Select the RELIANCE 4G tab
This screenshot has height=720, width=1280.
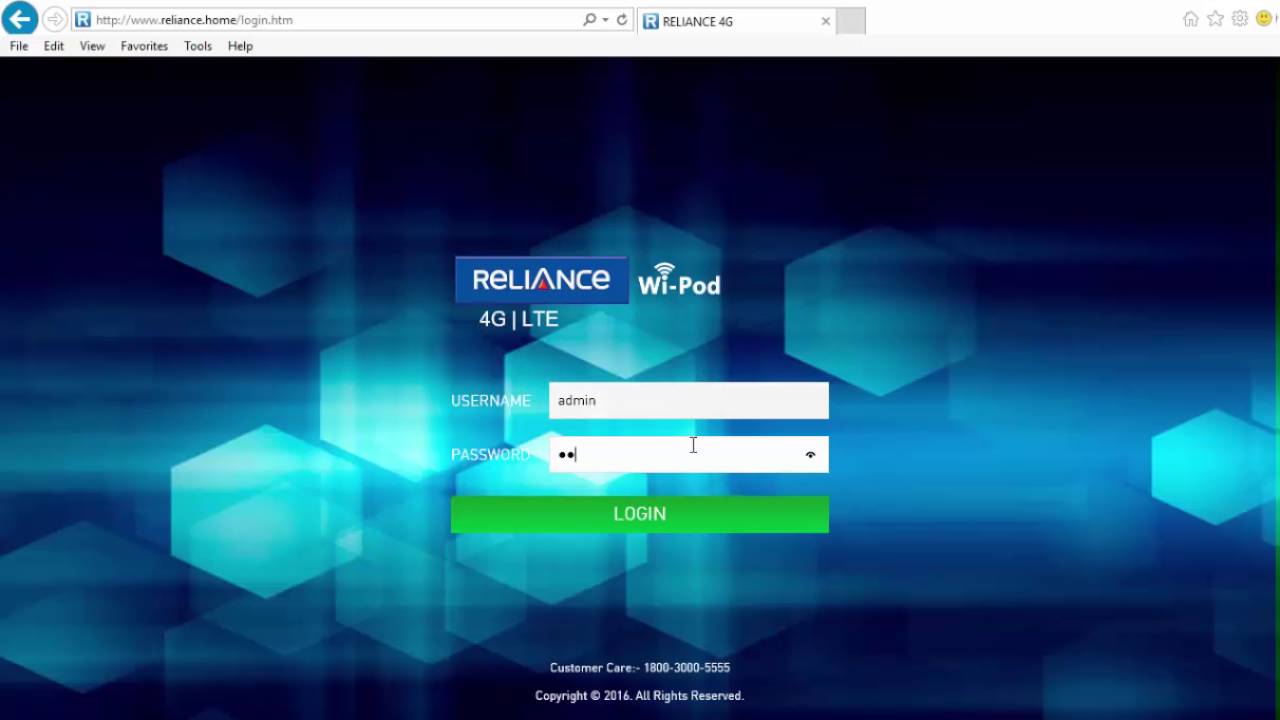737,21
